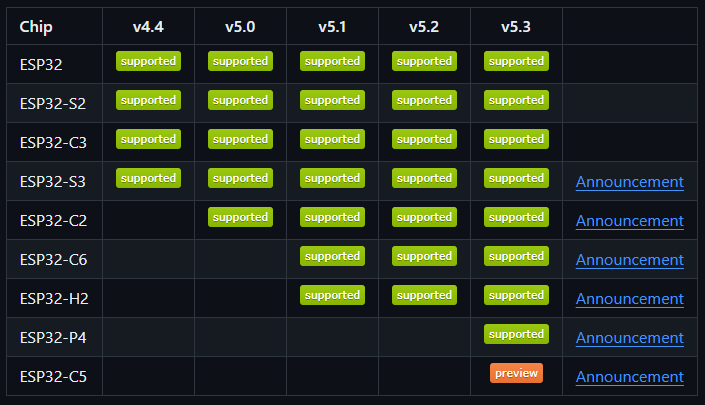Click the ESP32-C3 v4.4 supported badge
This screenshot has height=405, width=705.
click(148, 139)
